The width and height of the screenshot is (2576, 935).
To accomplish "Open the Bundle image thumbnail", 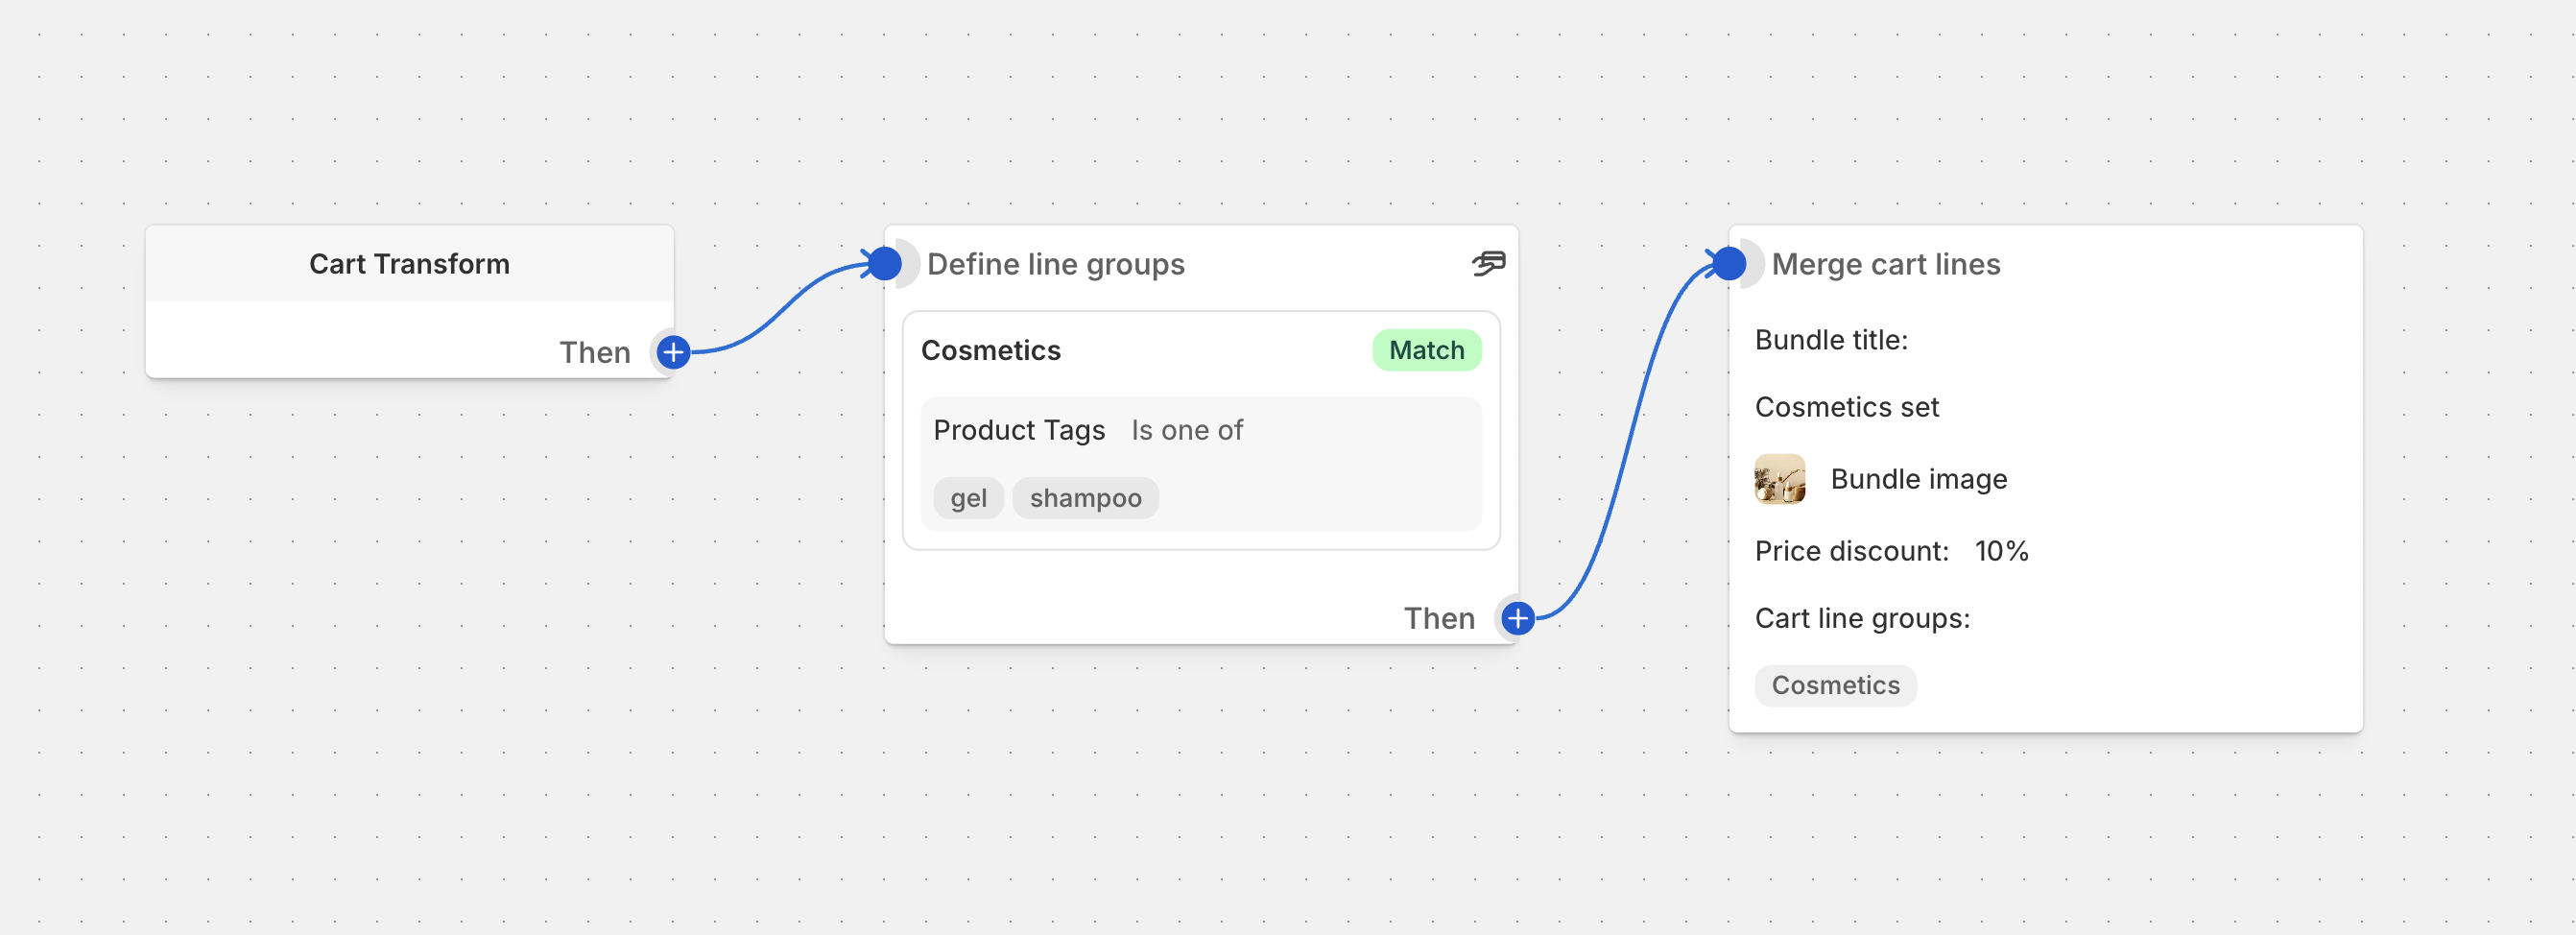I will [1779, 479].
